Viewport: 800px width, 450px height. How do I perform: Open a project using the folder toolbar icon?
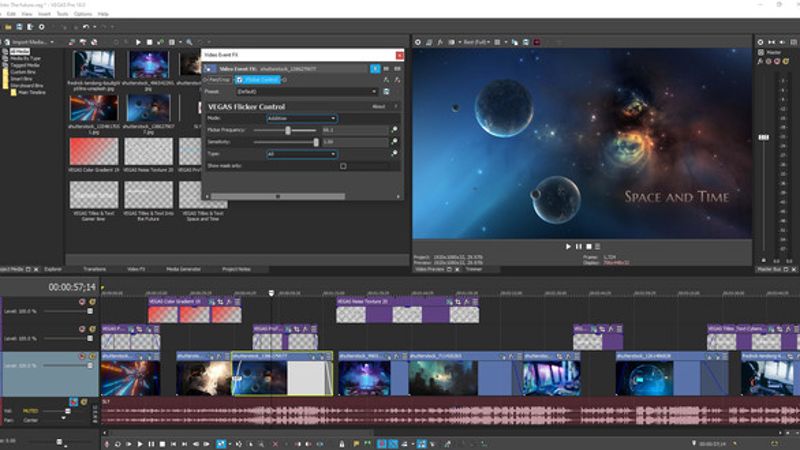pyautogui.click(x=8, y=27)
